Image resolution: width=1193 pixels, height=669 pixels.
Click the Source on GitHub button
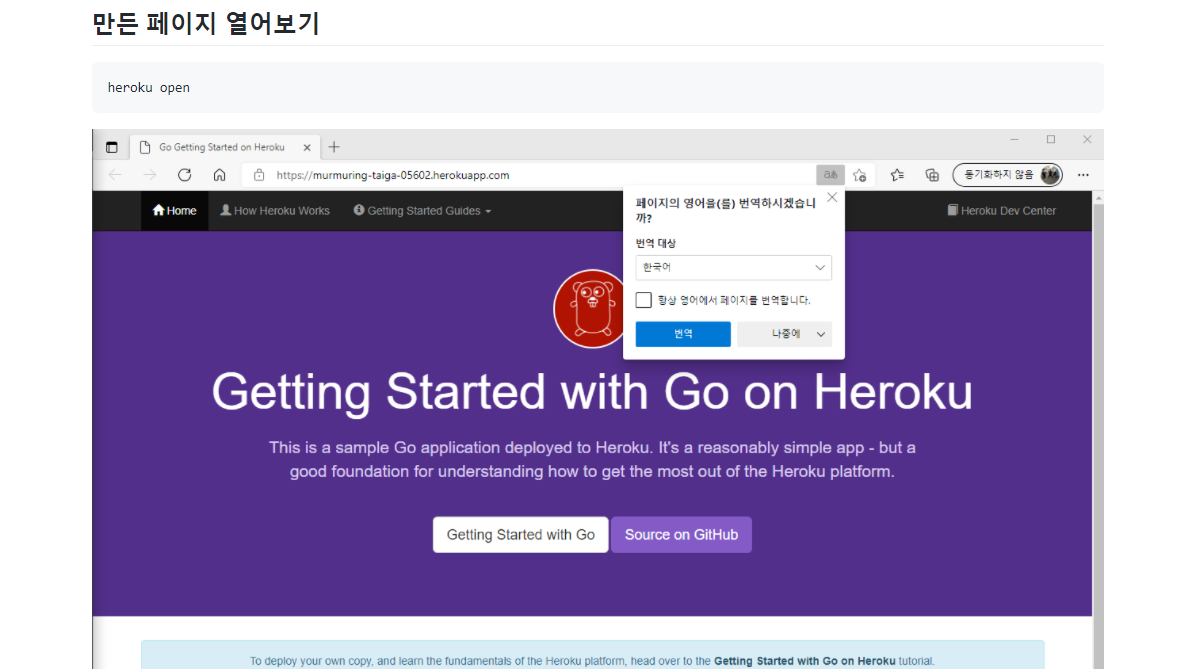tap(681, 535)
